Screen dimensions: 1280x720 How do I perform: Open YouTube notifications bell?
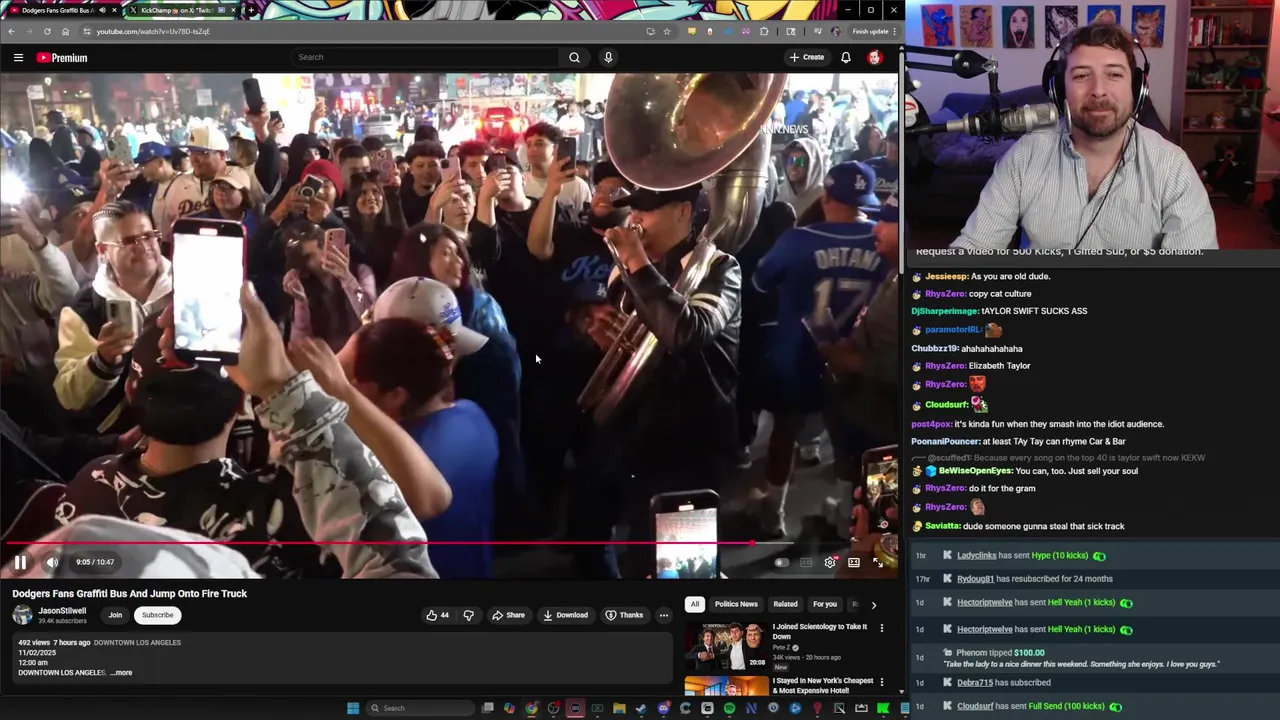[x=846, y=57]
